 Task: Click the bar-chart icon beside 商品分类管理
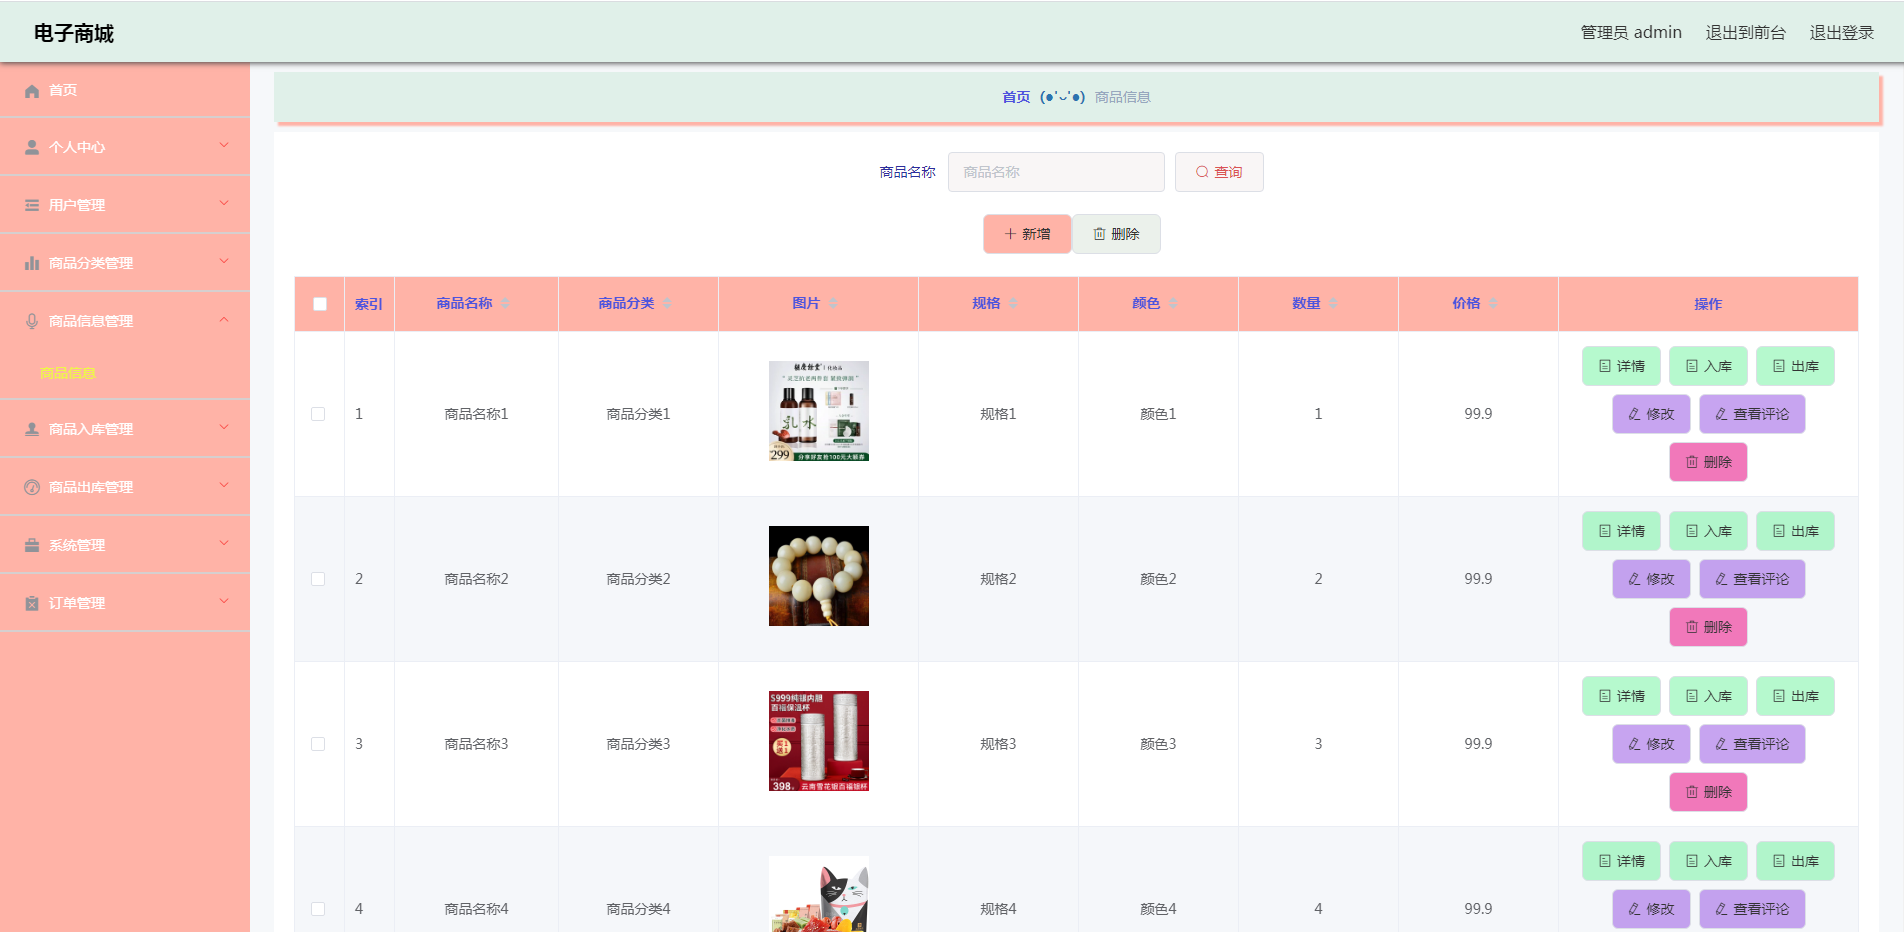[x=32, y=263]
